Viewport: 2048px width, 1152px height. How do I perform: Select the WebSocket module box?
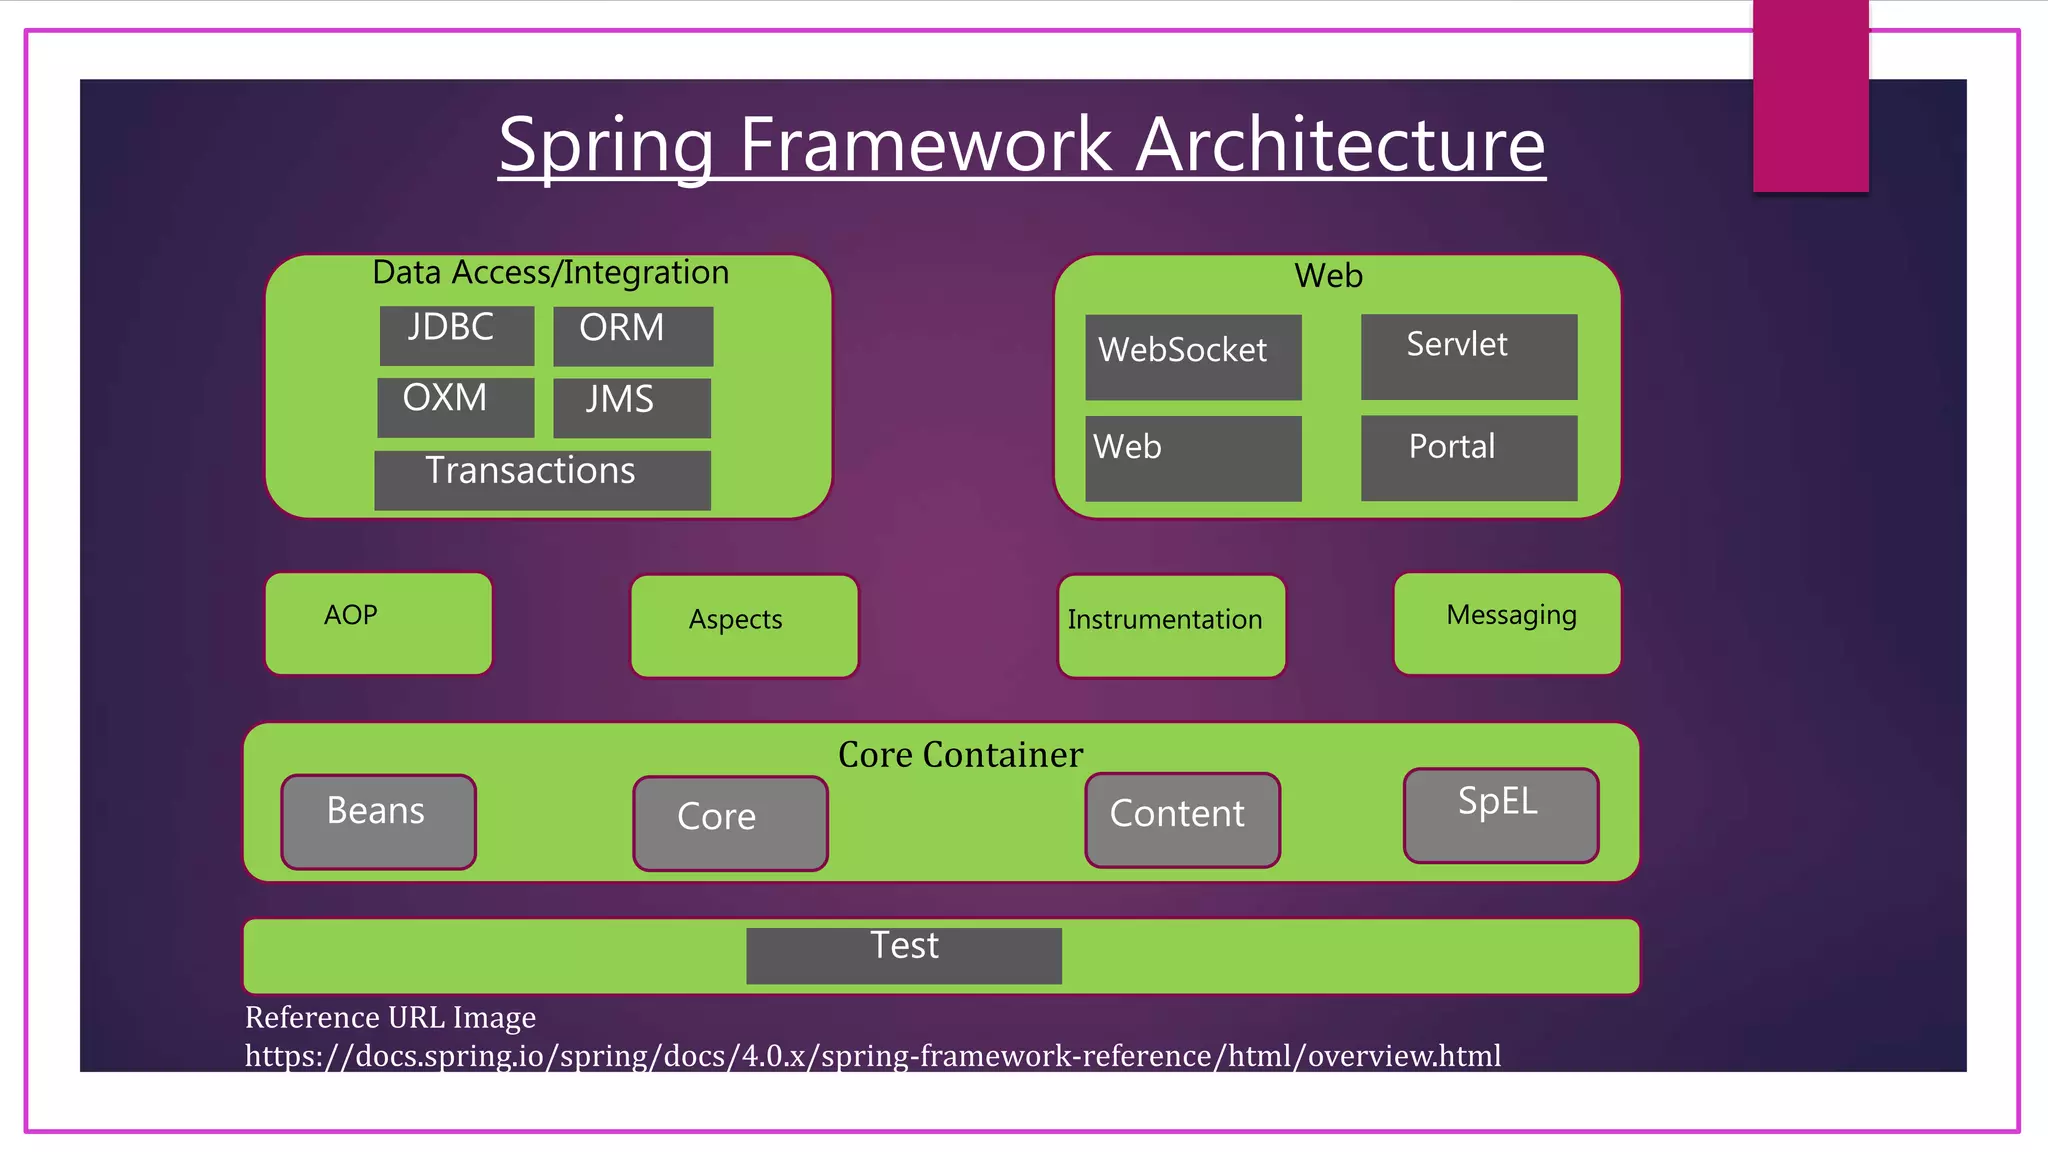point(1193,357)
